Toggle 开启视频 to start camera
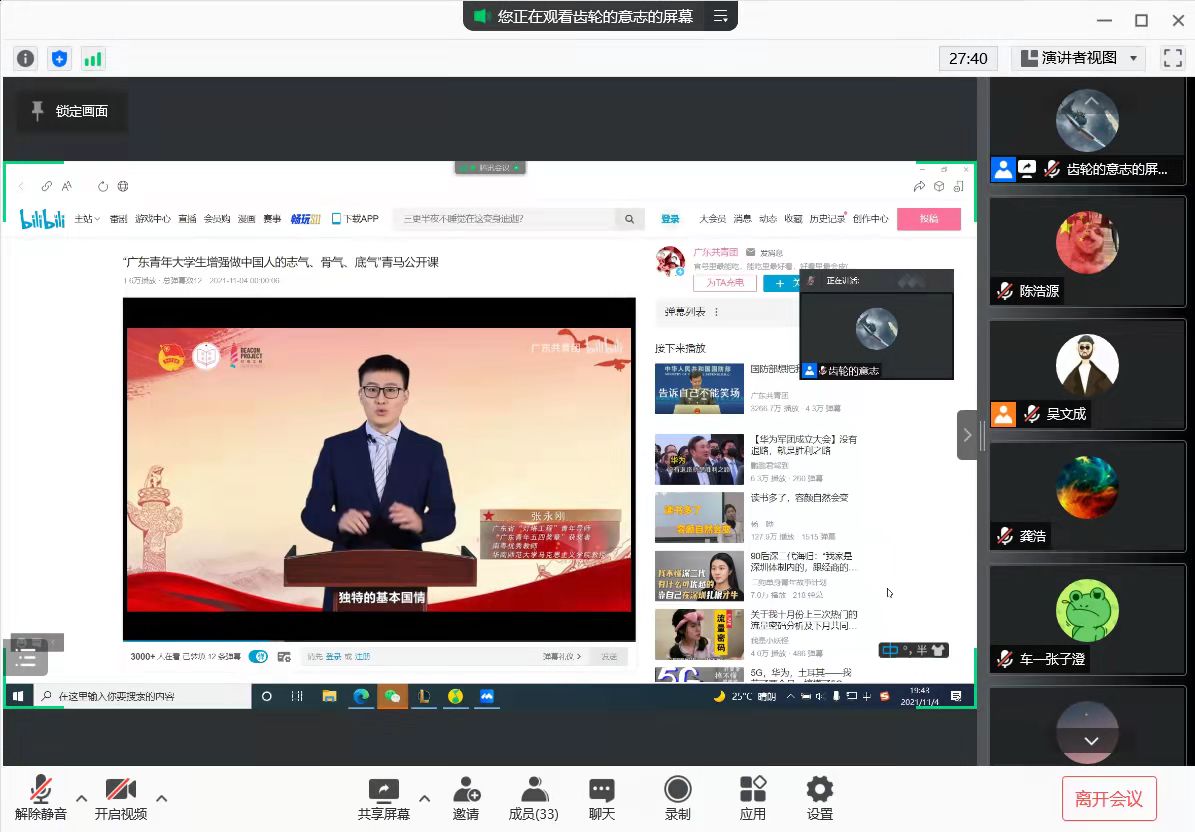Viewport: 1195px width, 832px height. 121,798
